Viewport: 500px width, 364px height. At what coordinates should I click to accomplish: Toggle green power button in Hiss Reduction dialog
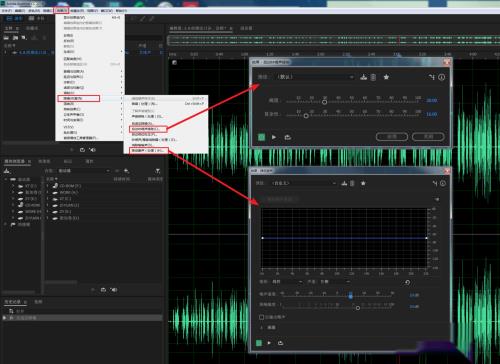[x=259, y=343]
